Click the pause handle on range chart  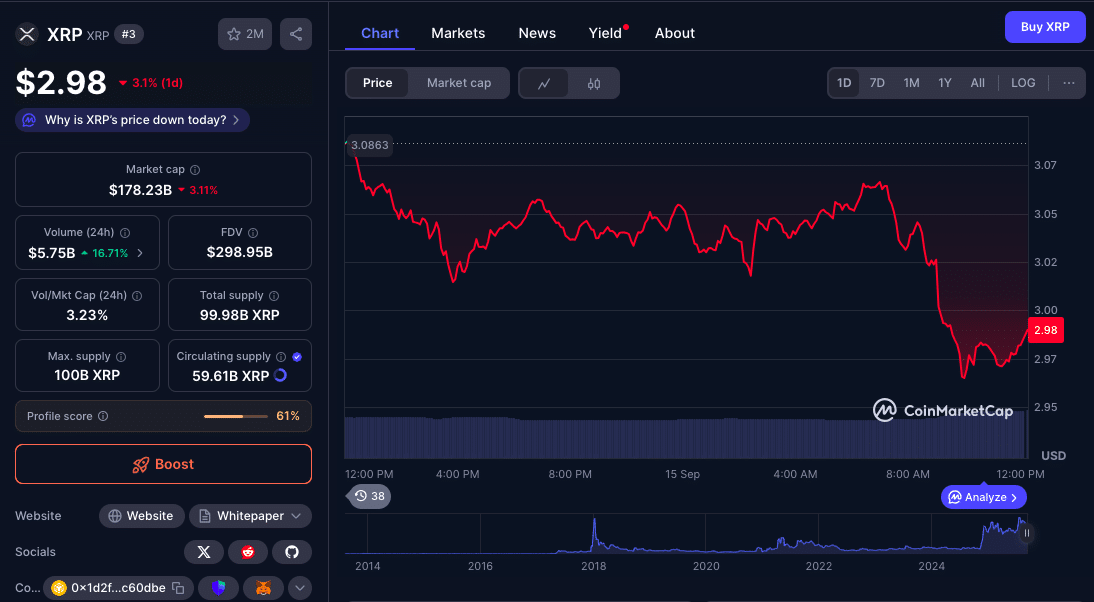click(x=1026, y=533)
